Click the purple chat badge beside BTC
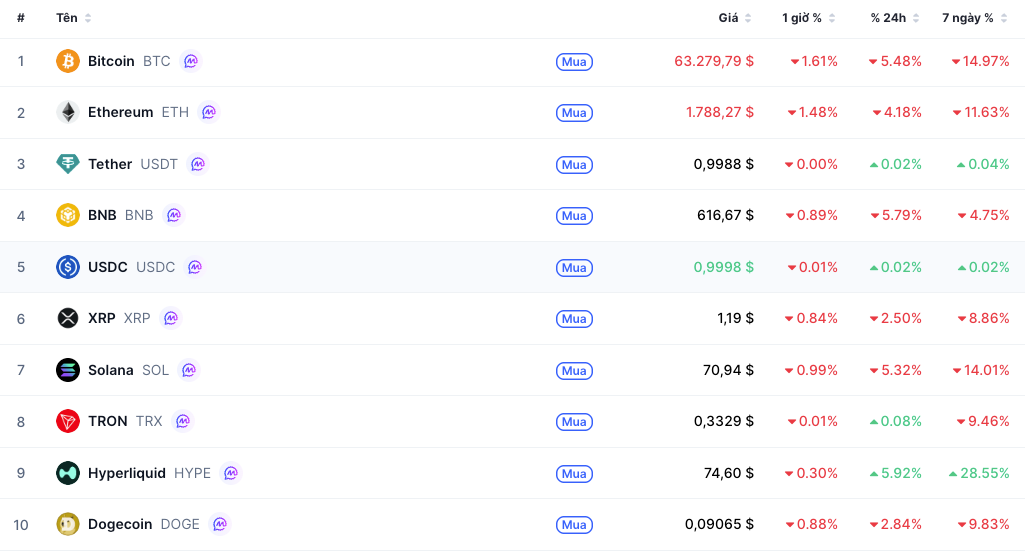This screenshot has width=1025, height=557. 190,61
